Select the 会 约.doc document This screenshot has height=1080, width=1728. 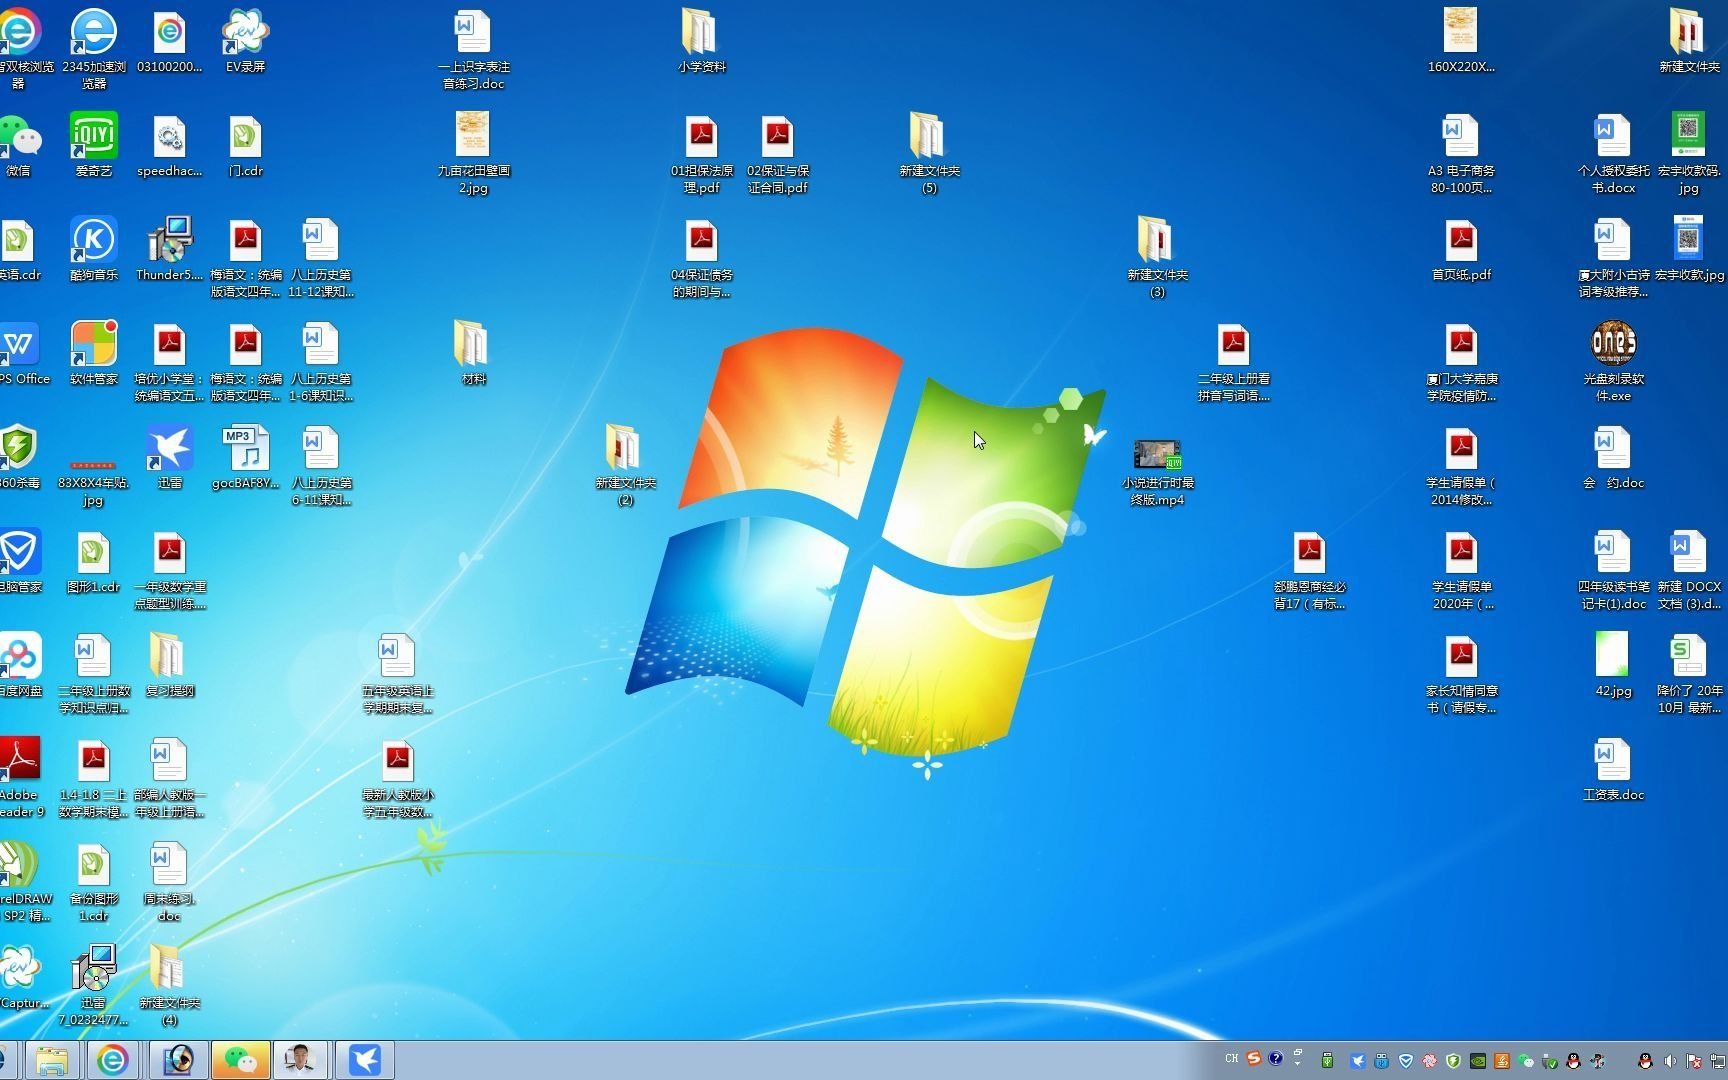point(1613,457)
